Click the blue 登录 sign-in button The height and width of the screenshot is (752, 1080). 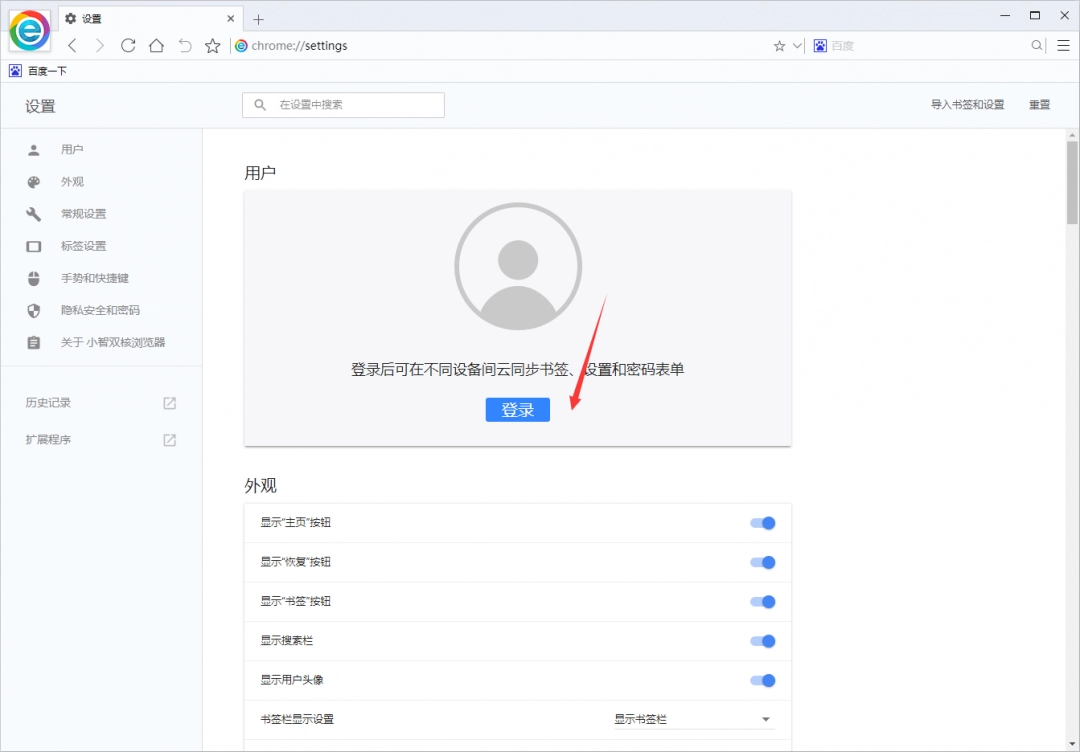tap(517, 409)
